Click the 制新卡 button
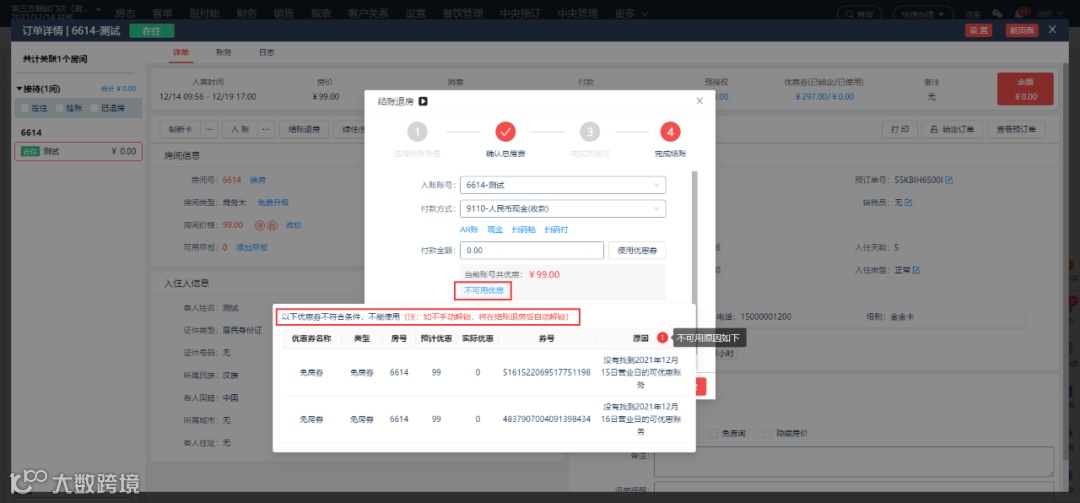1080x503 pixels. coord(180,129)
